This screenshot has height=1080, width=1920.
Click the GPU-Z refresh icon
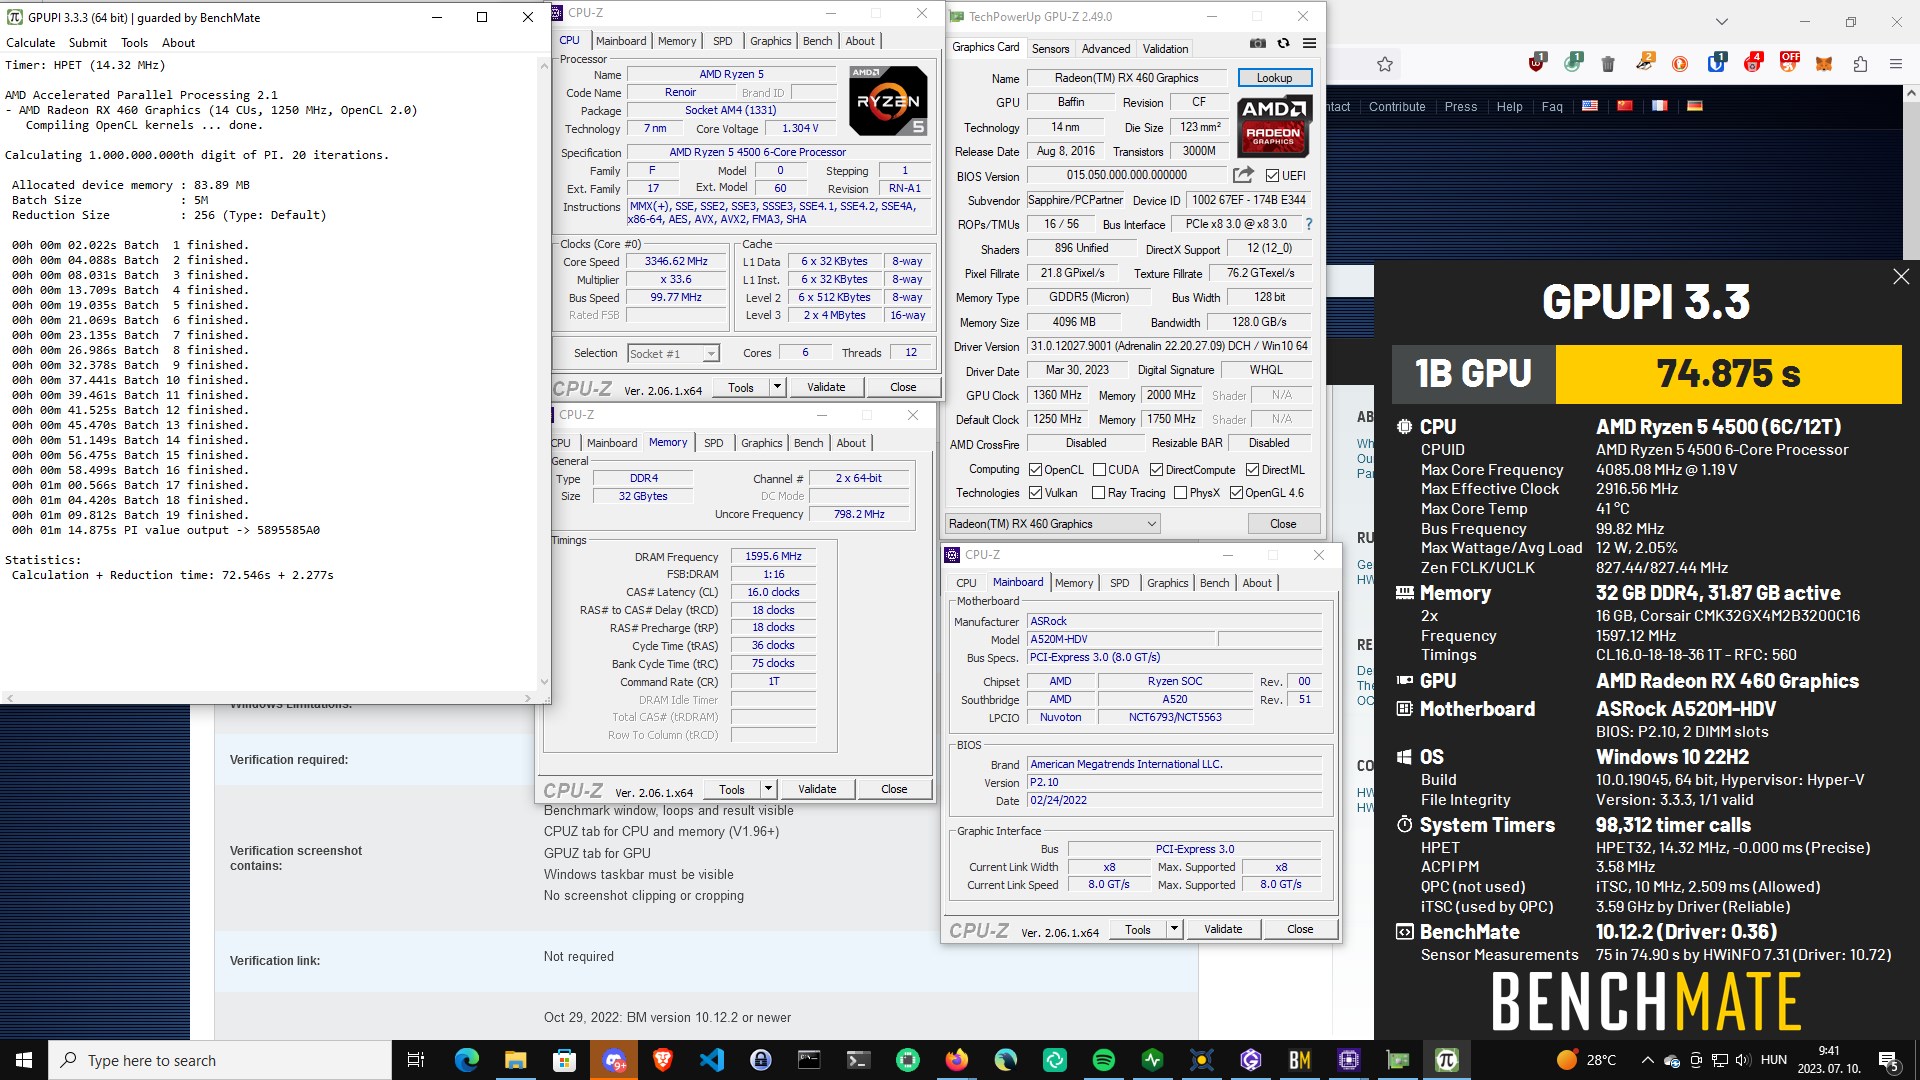point(1284,43)
